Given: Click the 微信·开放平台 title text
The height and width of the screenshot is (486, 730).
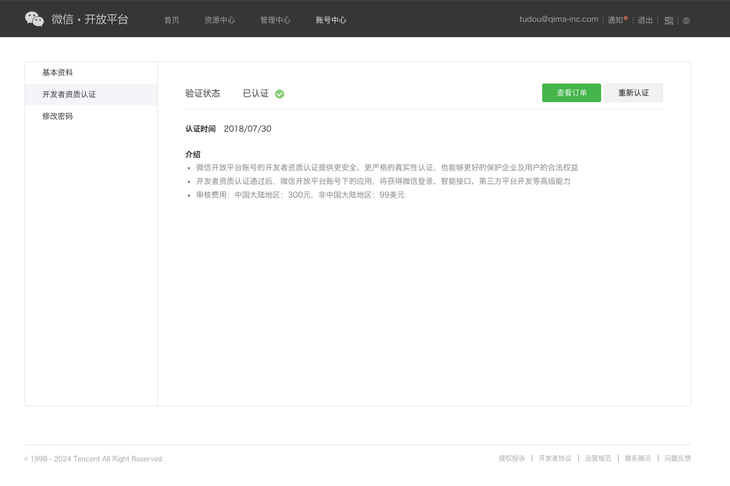Looking at the screenshot, I should 90,19.
